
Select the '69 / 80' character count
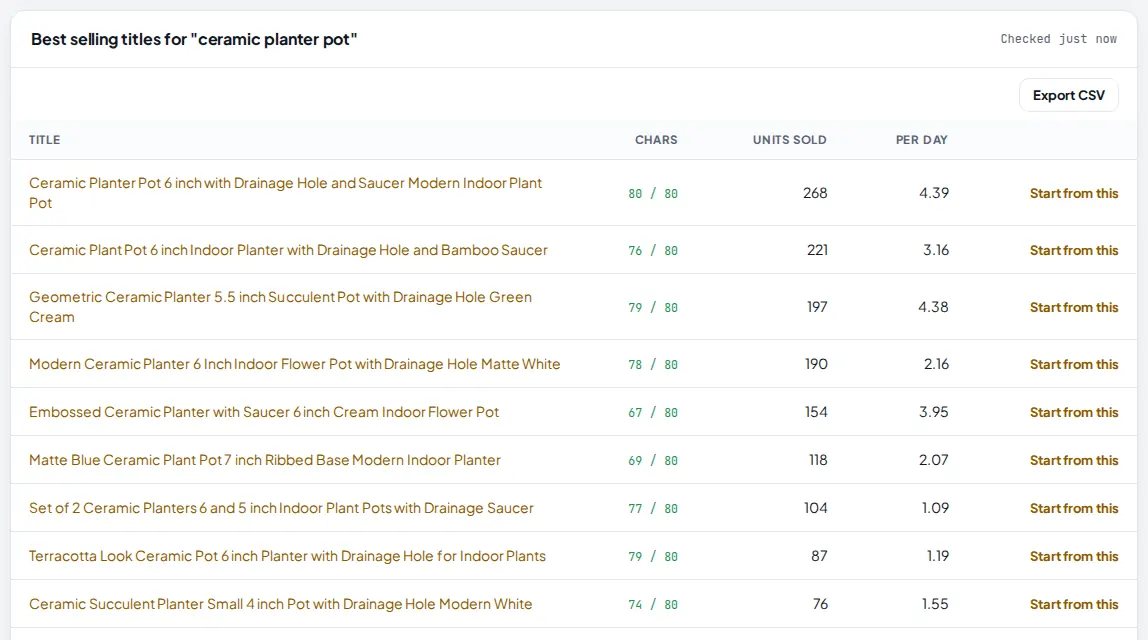click(653, 461)
